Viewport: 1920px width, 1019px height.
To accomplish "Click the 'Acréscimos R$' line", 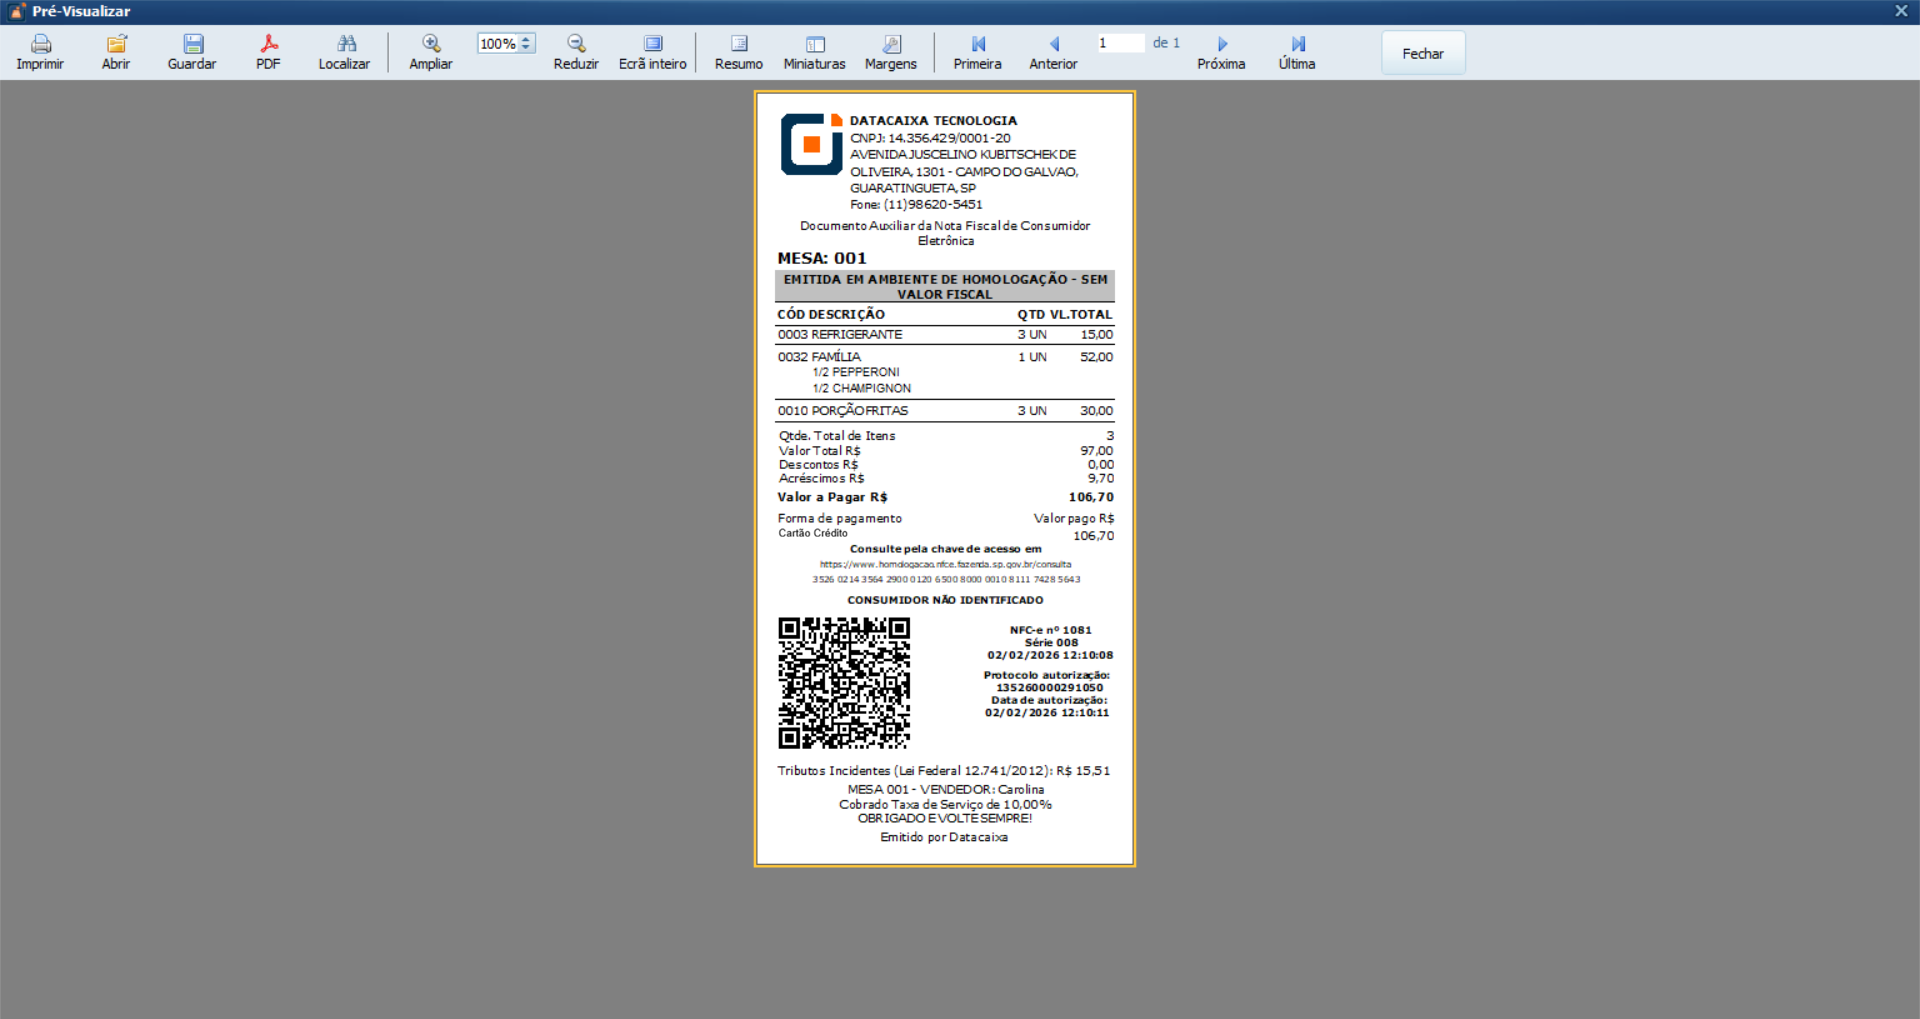I will [x=945, y=478].
